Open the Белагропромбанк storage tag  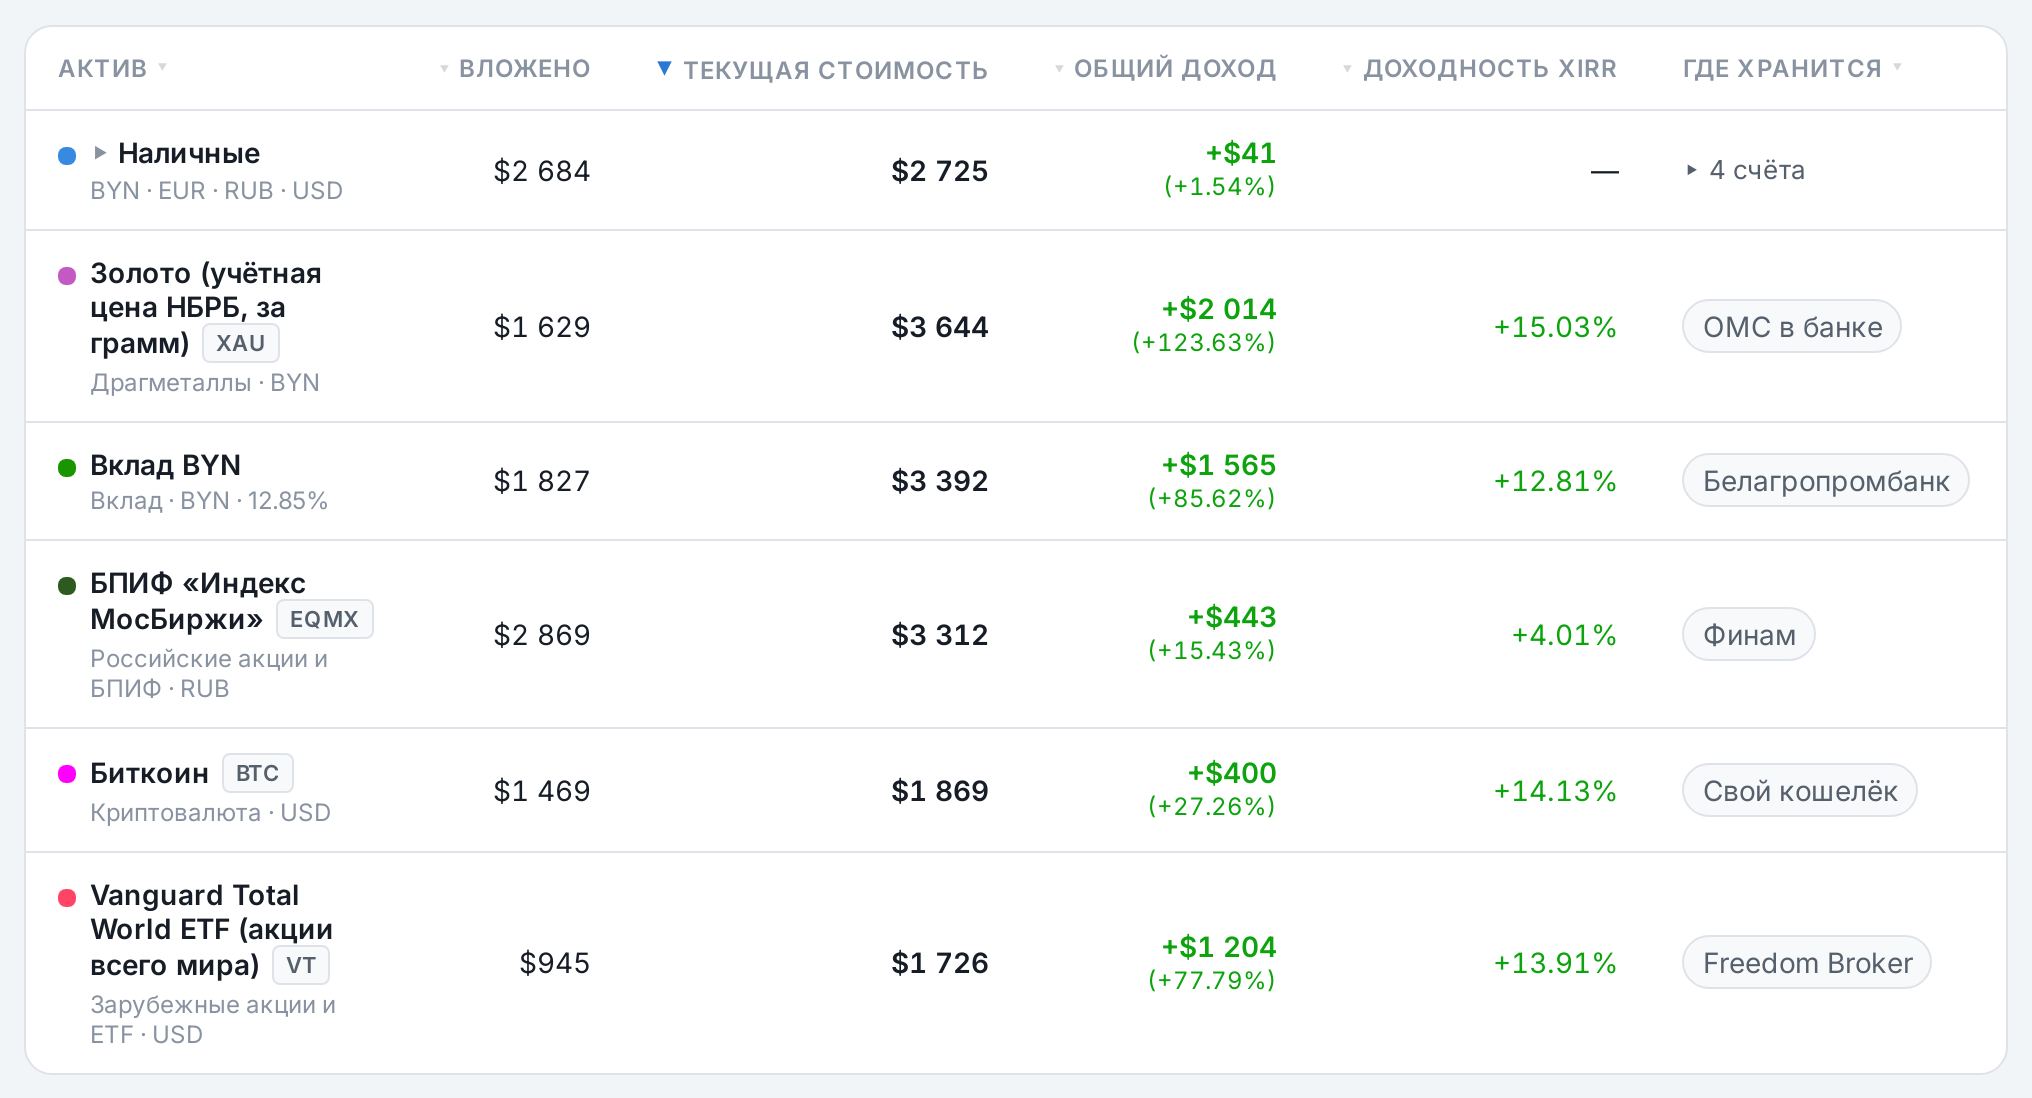pyautogui.click(x=1826, y=481)
